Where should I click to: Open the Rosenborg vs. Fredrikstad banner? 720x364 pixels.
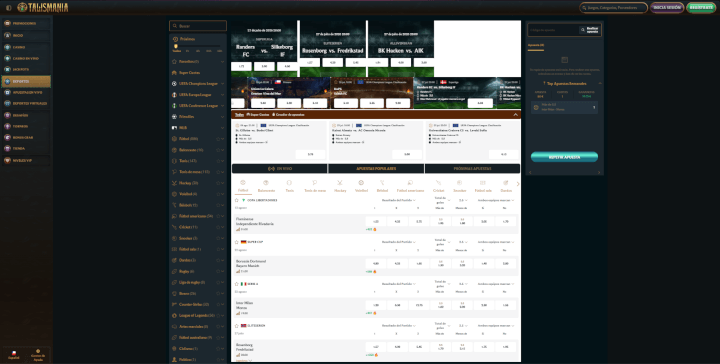click(x=333, y=48)
